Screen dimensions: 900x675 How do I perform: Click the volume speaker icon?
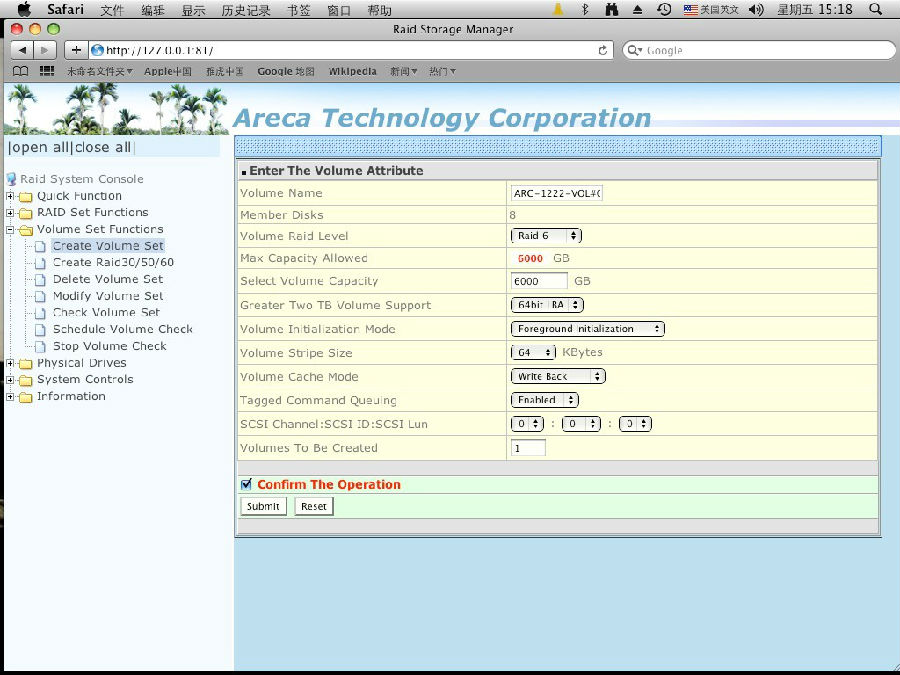757,9
